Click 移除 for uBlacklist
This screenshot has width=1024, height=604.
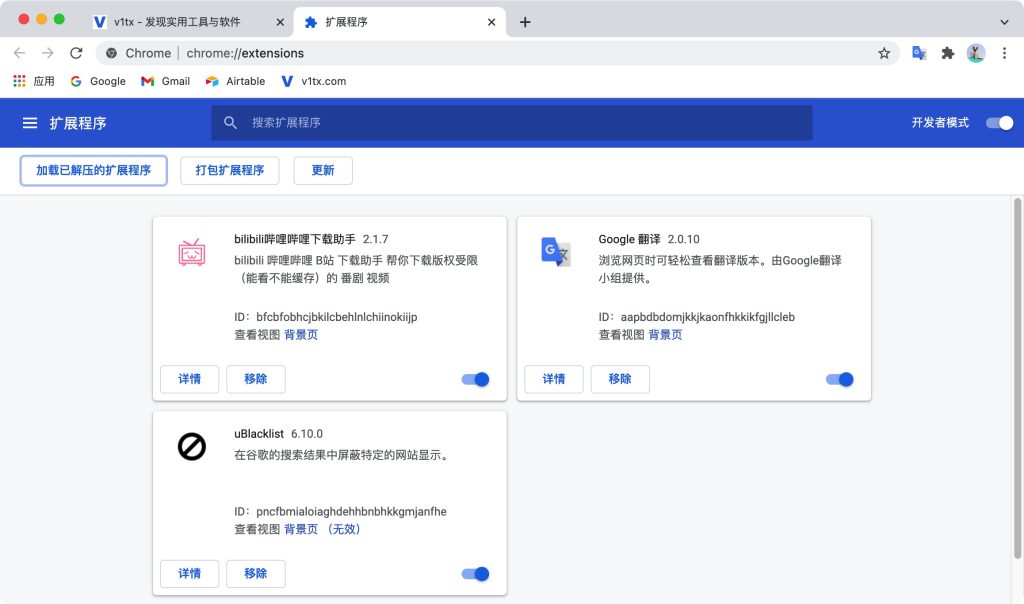pyautogui.click(x=256, y=574)
